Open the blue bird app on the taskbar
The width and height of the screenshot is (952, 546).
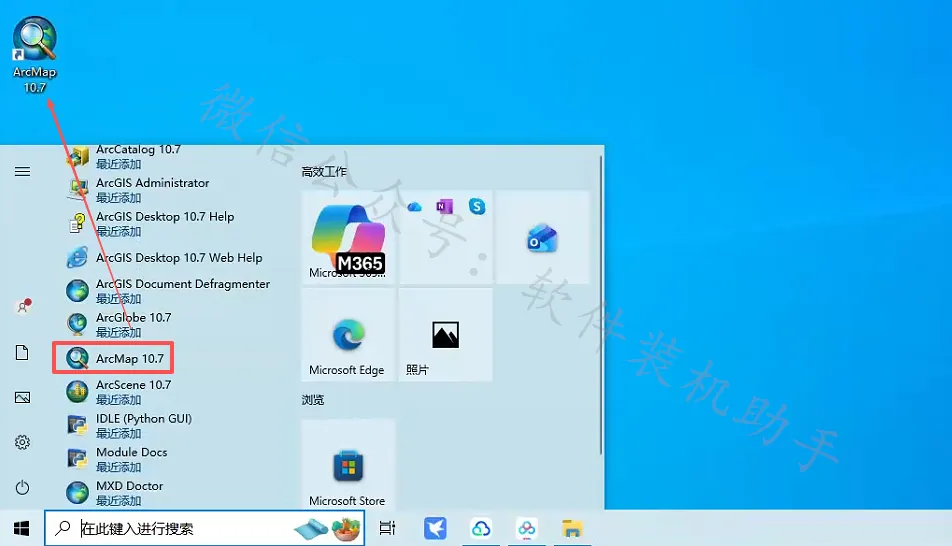[435, 528]
